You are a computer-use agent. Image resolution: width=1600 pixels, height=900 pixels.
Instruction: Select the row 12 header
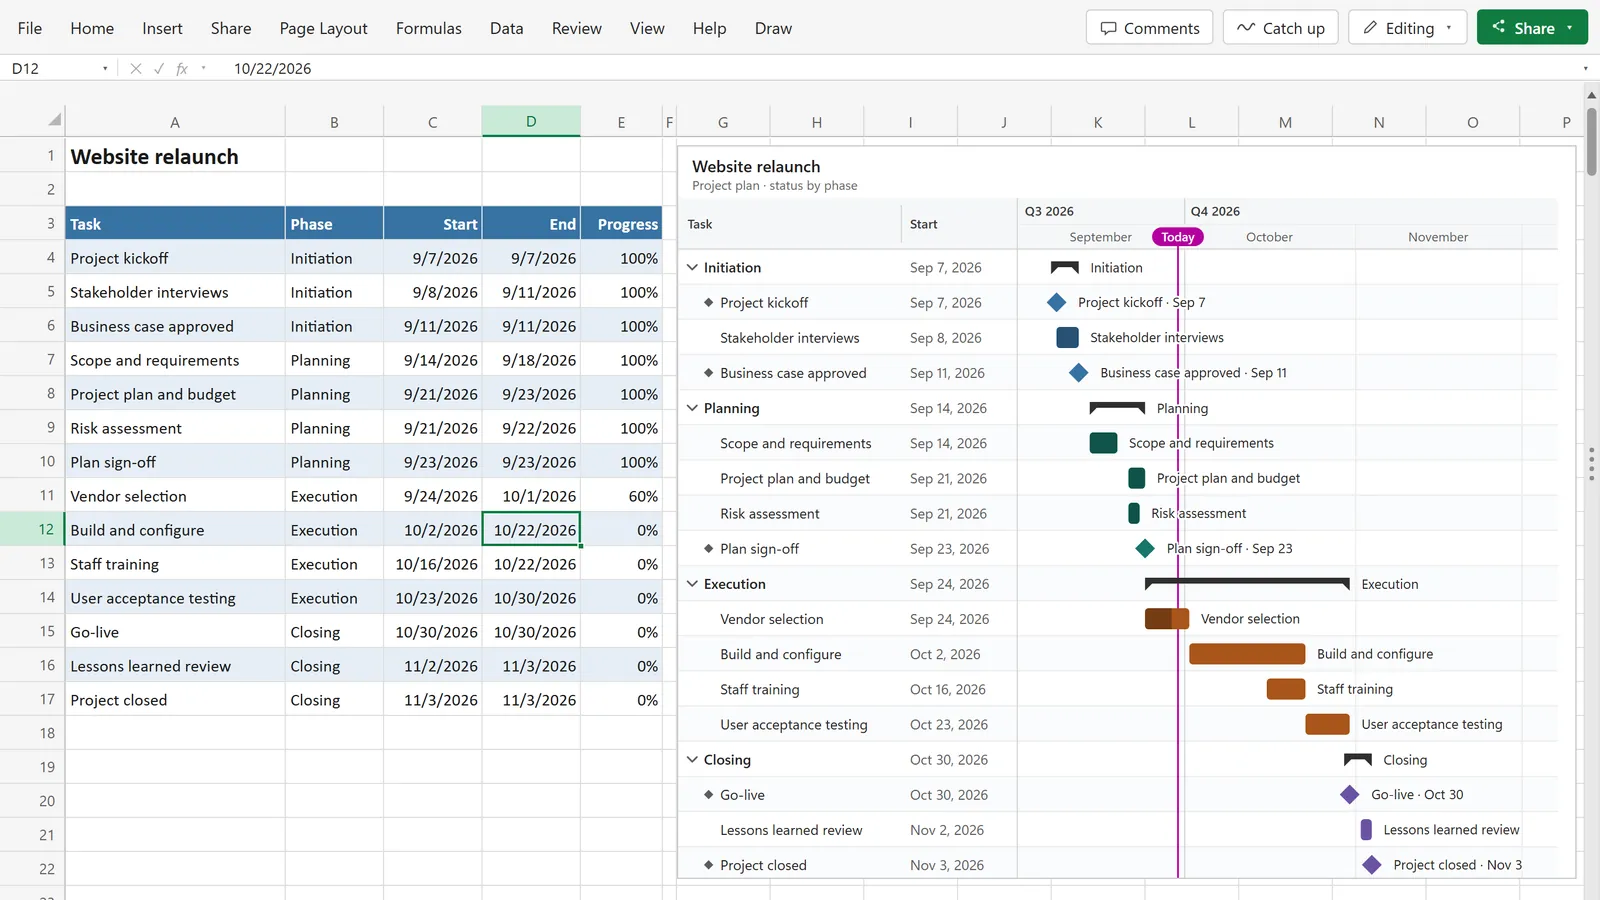33,529
